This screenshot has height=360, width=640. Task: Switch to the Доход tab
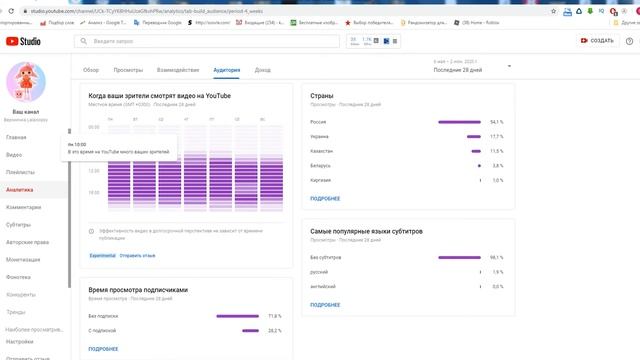pyautogui.click(x=262, y=70)
